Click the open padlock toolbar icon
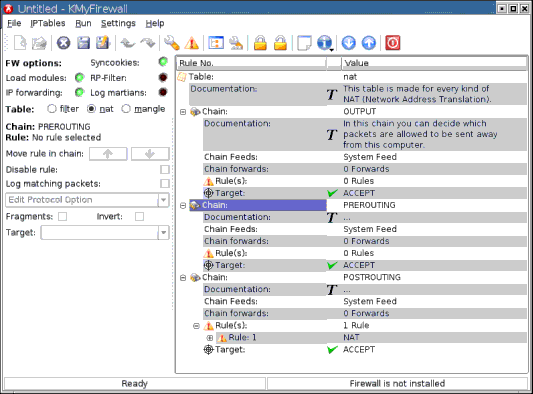Screen dimensions: 533x394 click(x=280, y=43)
